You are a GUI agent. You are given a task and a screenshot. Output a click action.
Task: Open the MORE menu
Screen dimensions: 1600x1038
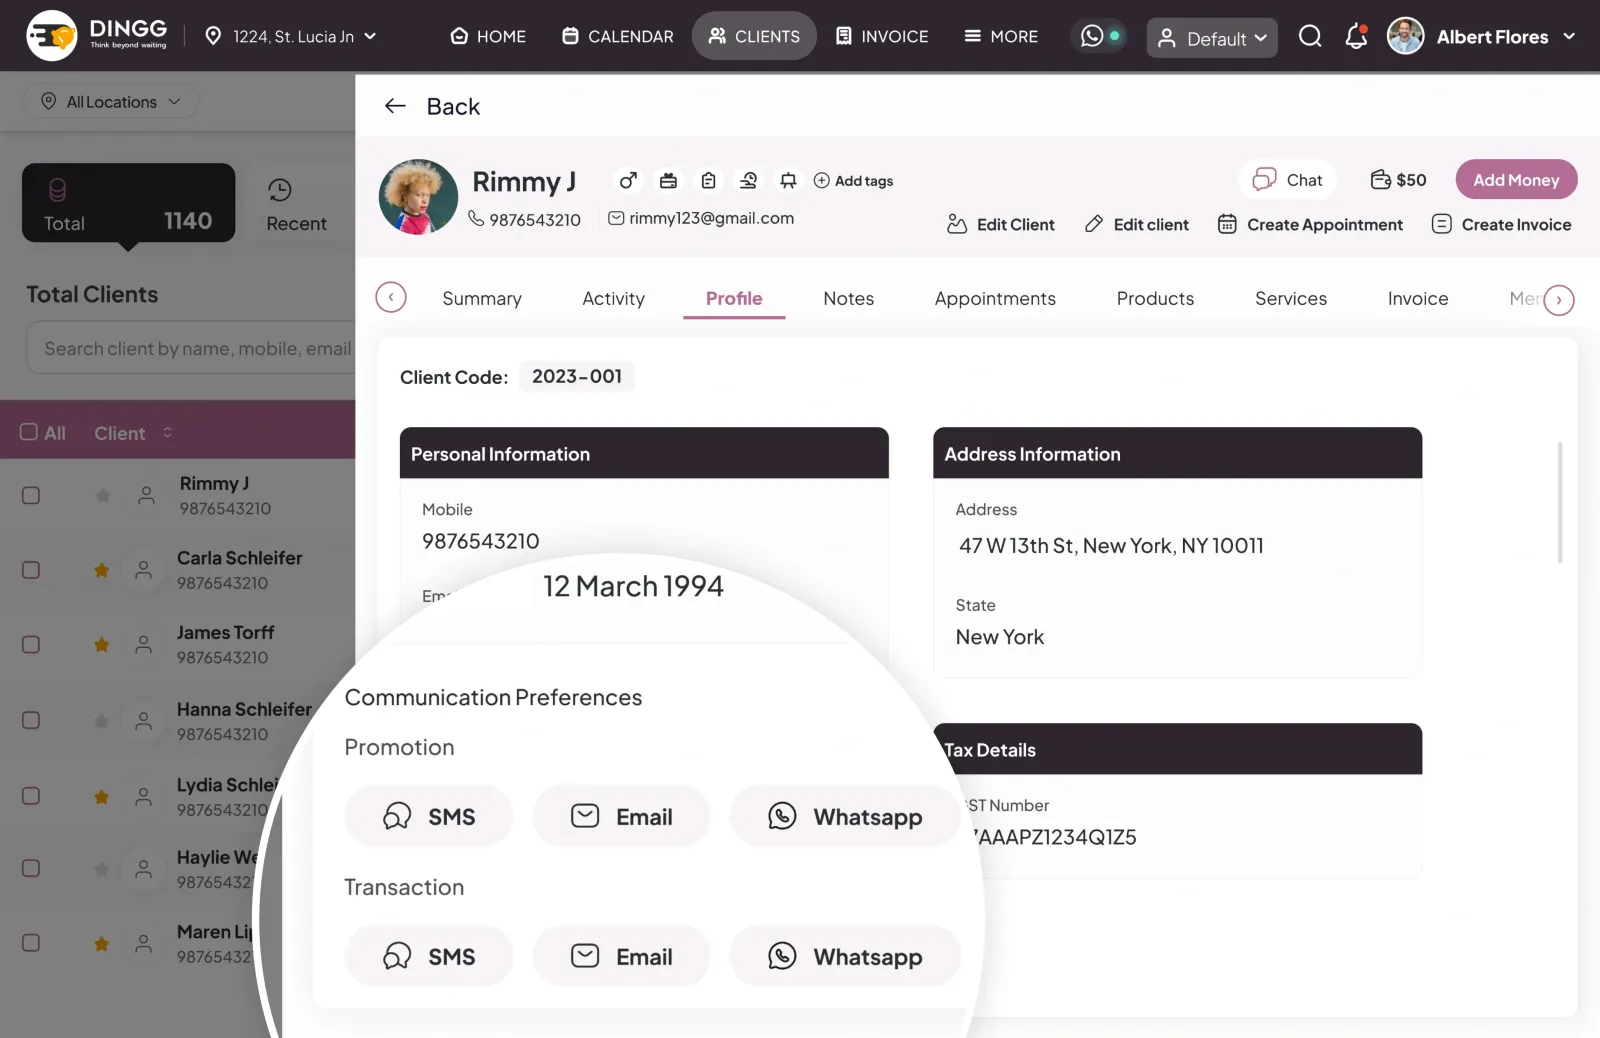[x=1001, y=36]
